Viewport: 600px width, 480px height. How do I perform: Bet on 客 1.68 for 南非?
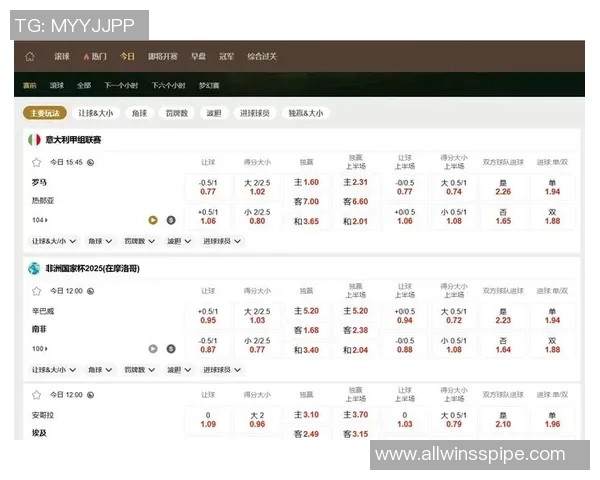pos(307,330)
